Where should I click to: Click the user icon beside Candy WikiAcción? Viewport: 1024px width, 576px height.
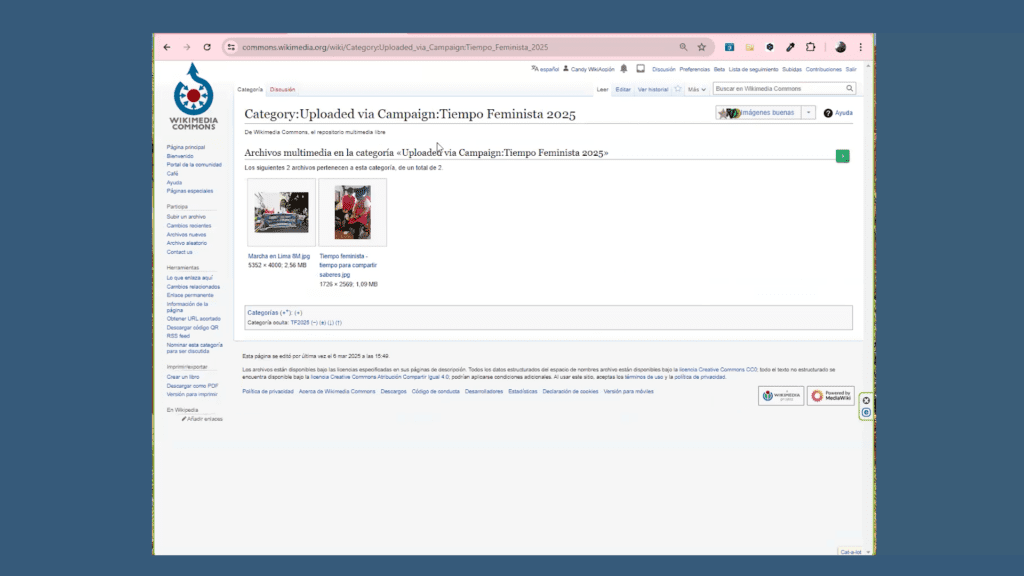click(x=566, y=69)
